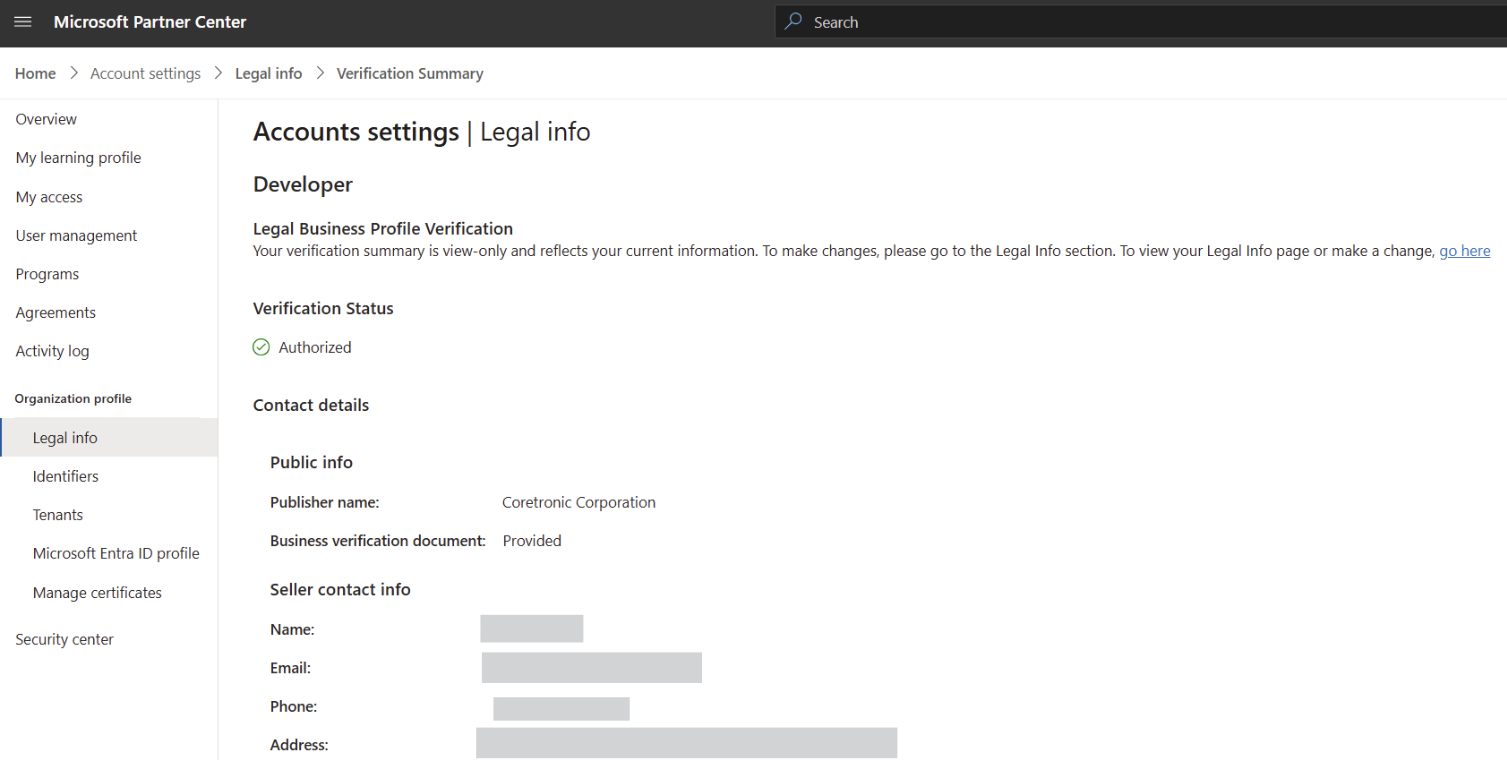The width and height of the screenshot is (1507, 760).
Task: Open My learning profile
Action: (x=78, y=158)
